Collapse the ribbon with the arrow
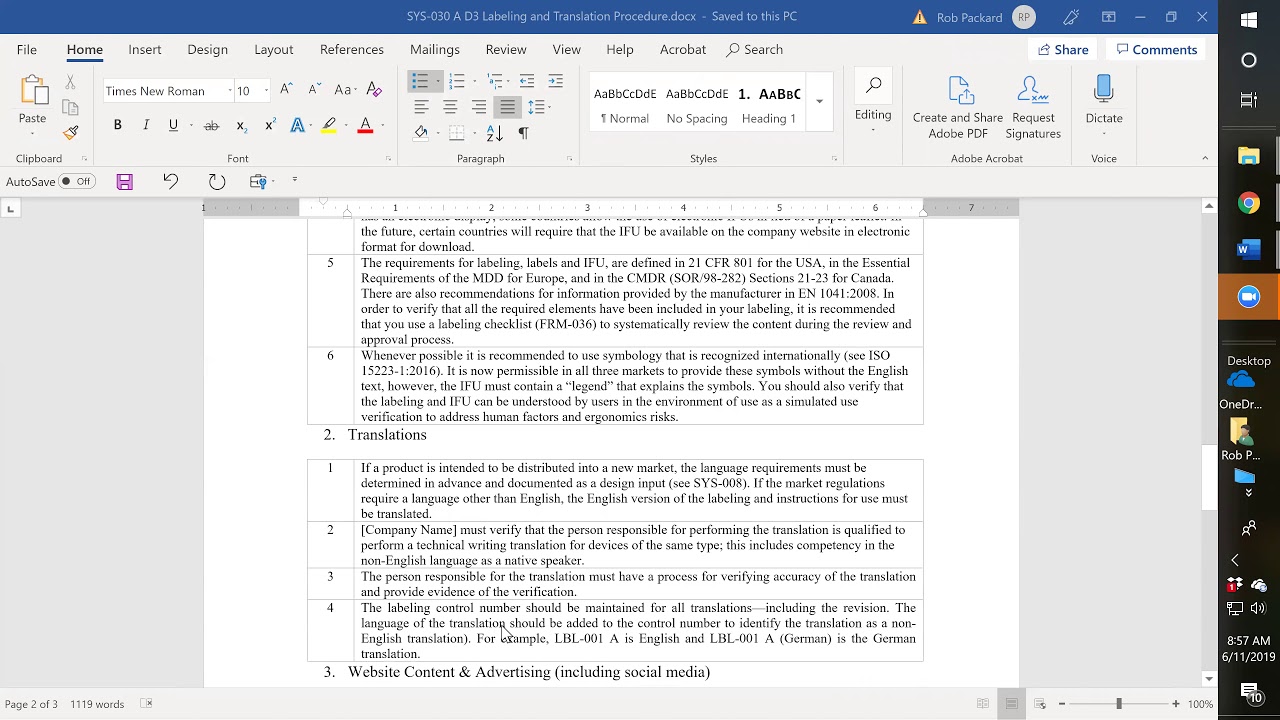Image resolution: width=1280 pixels, height=720 pixels. pos(1205,158)
